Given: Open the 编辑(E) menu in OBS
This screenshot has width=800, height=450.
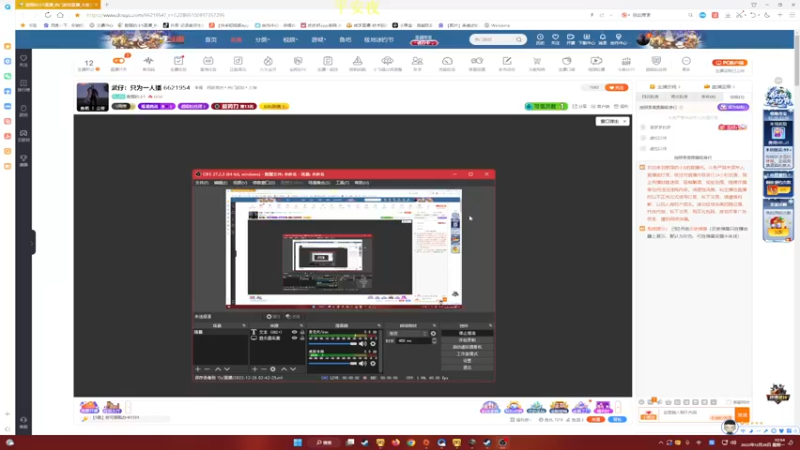Looking at the screenshot, I should [220, 183].
